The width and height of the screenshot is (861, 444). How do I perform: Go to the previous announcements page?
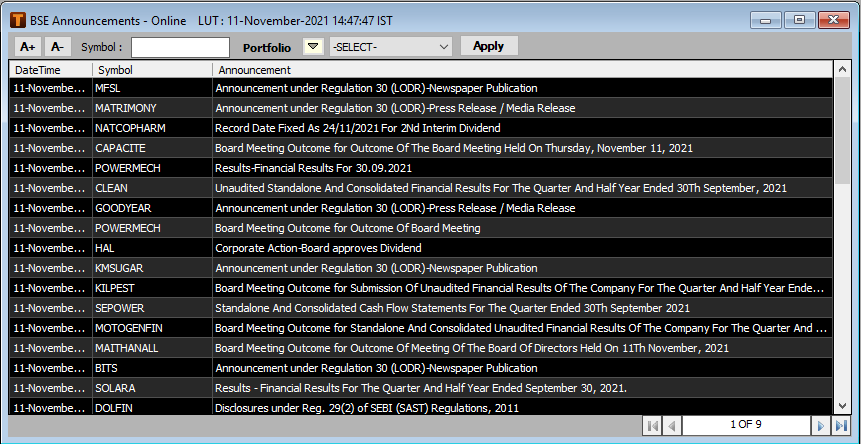point(672,425)
